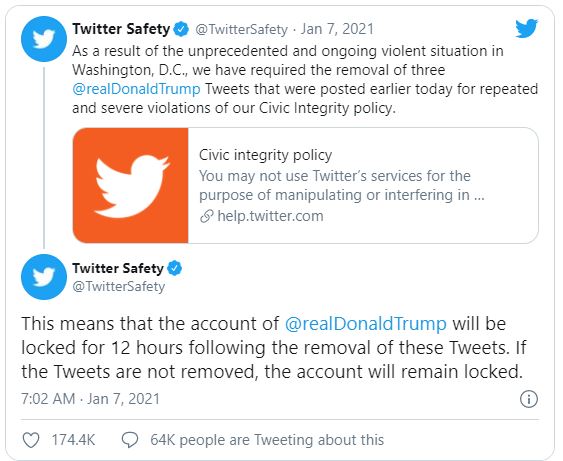The image size is (563, 461).
Task: Open the Jan 7, 2021 date on the first tweet
Action: click(x=337, y=29)
